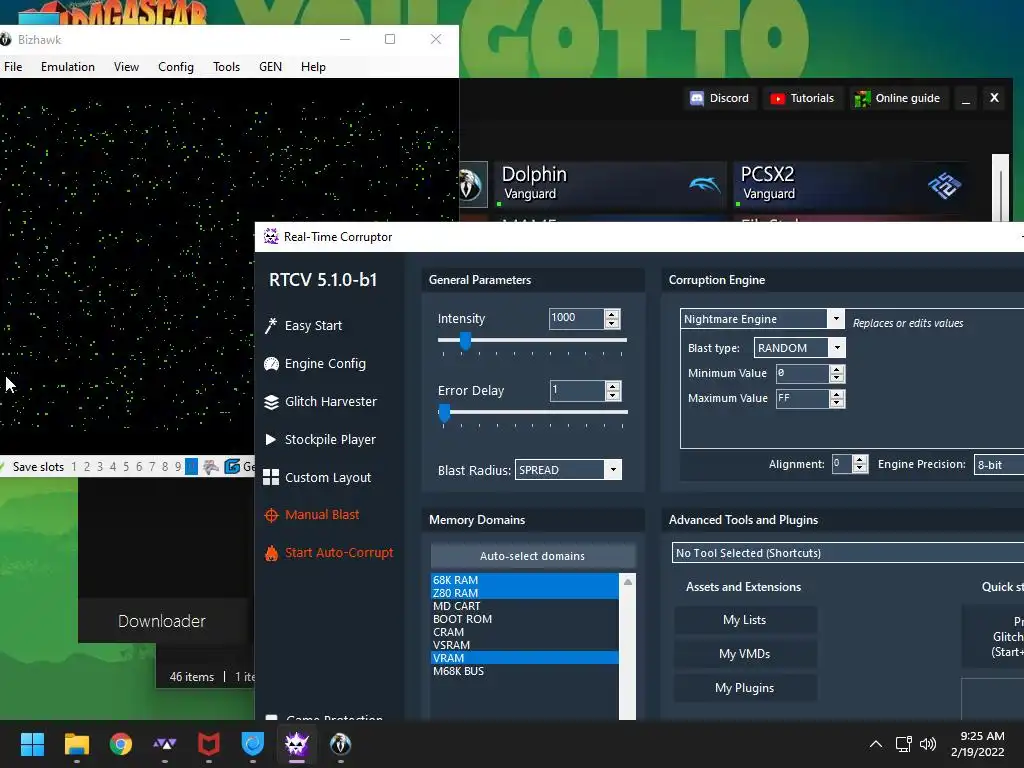Image resolution: width=1024 pixels, height=768 pixels.
Task: Select save slot 9 in Bizhawk
Action: 178,467
